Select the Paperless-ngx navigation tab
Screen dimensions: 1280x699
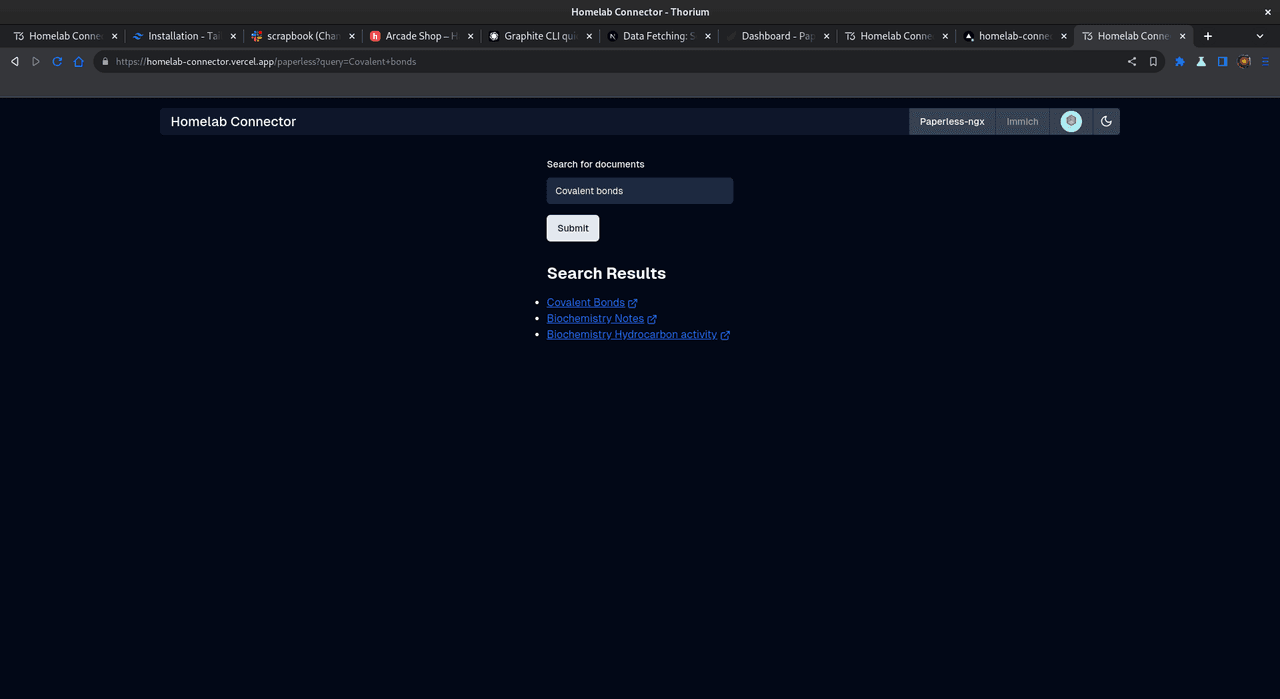point(952,122)
